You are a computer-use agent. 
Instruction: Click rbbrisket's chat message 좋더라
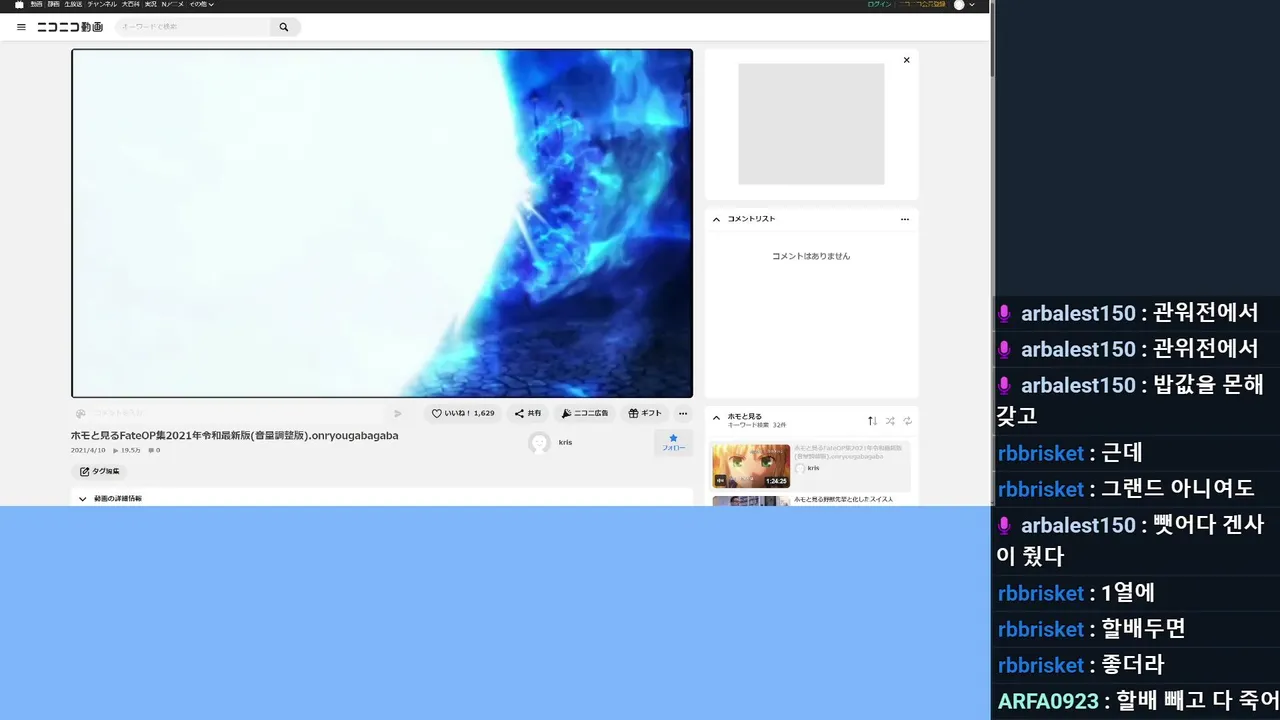1132,665
